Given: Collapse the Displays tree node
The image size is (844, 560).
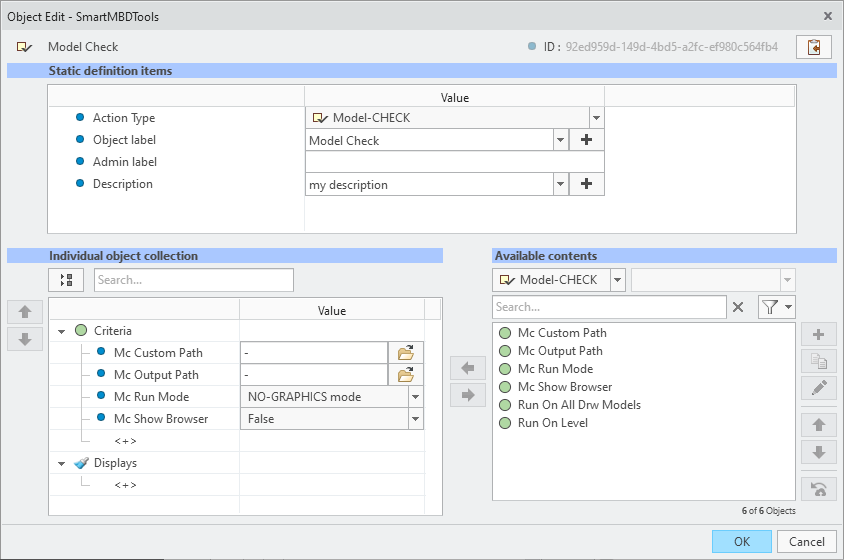Looking at the screenshot, I should click(x=61, y=464).
